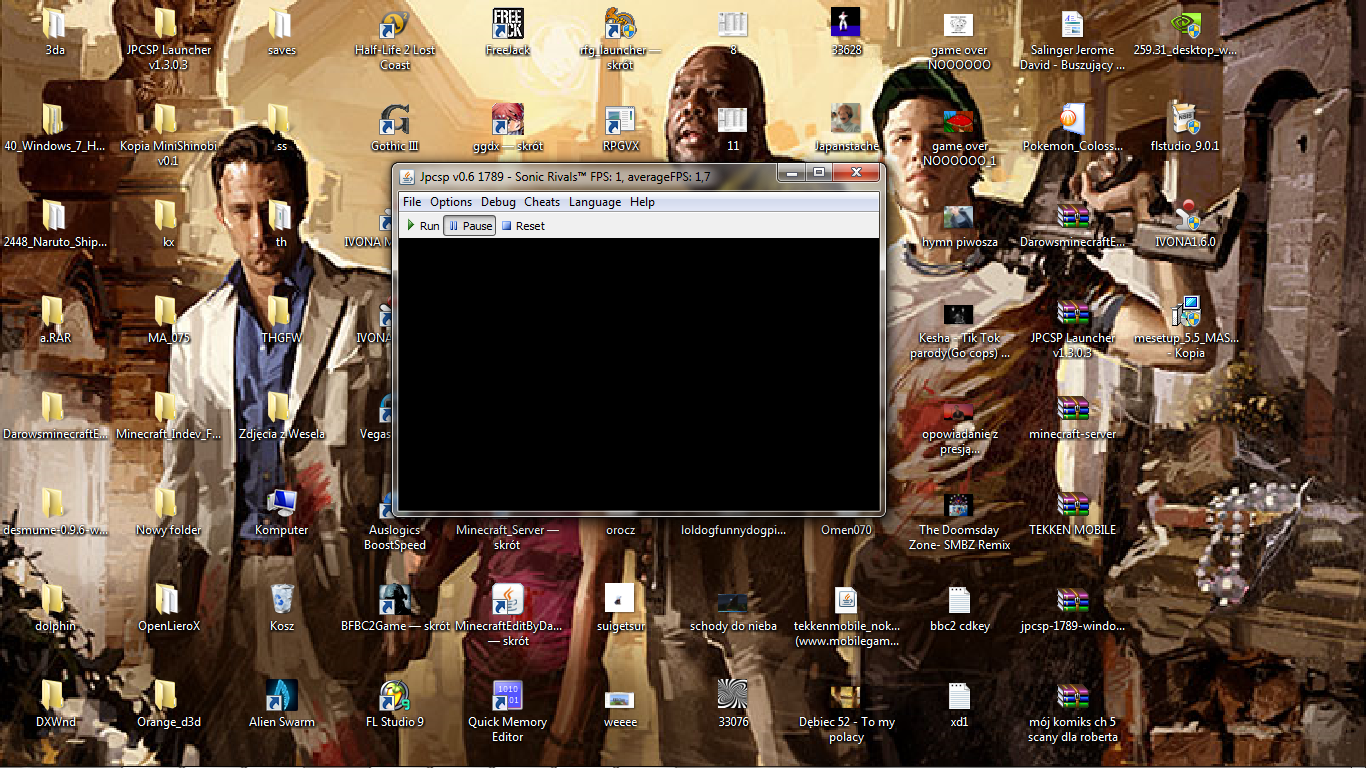This screenshot has width=1366, height=768.
Task: Open the Help menu
Action: click(642, 202)
